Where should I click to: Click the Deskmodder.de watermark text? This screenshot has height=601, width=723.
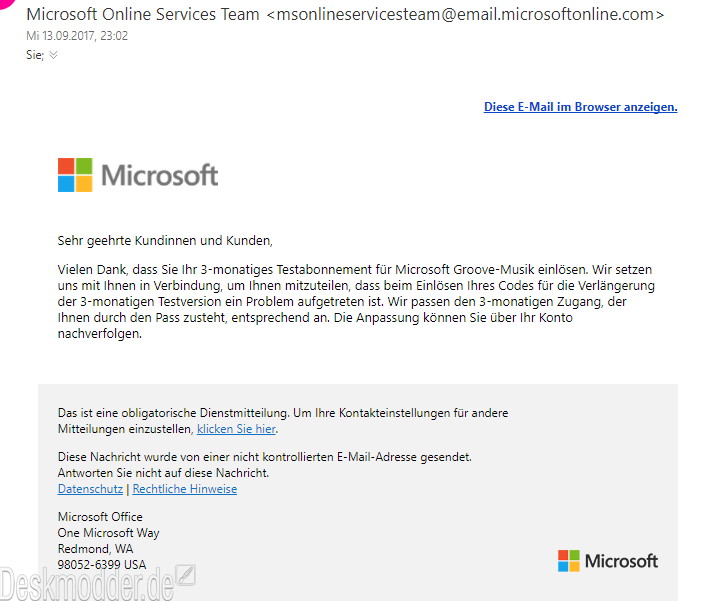(87, 583)
